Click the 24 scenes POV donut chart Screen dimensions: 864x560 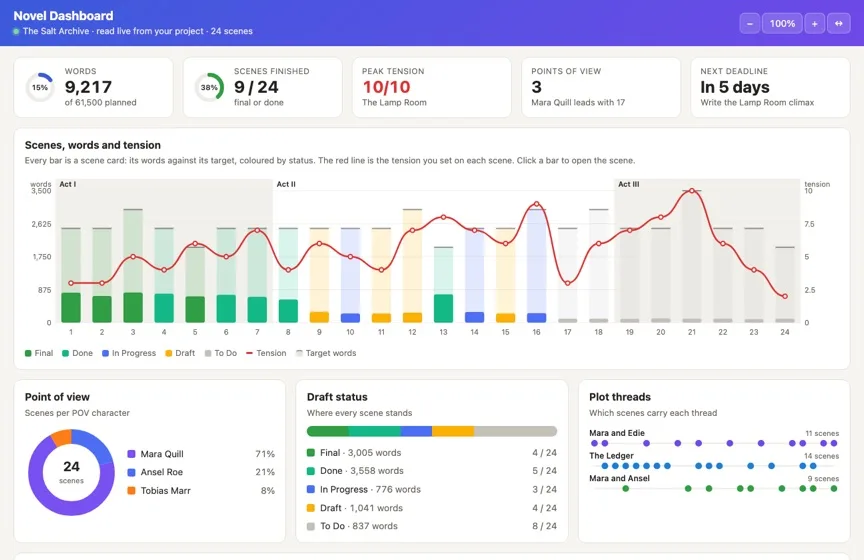tap(71, 472)
